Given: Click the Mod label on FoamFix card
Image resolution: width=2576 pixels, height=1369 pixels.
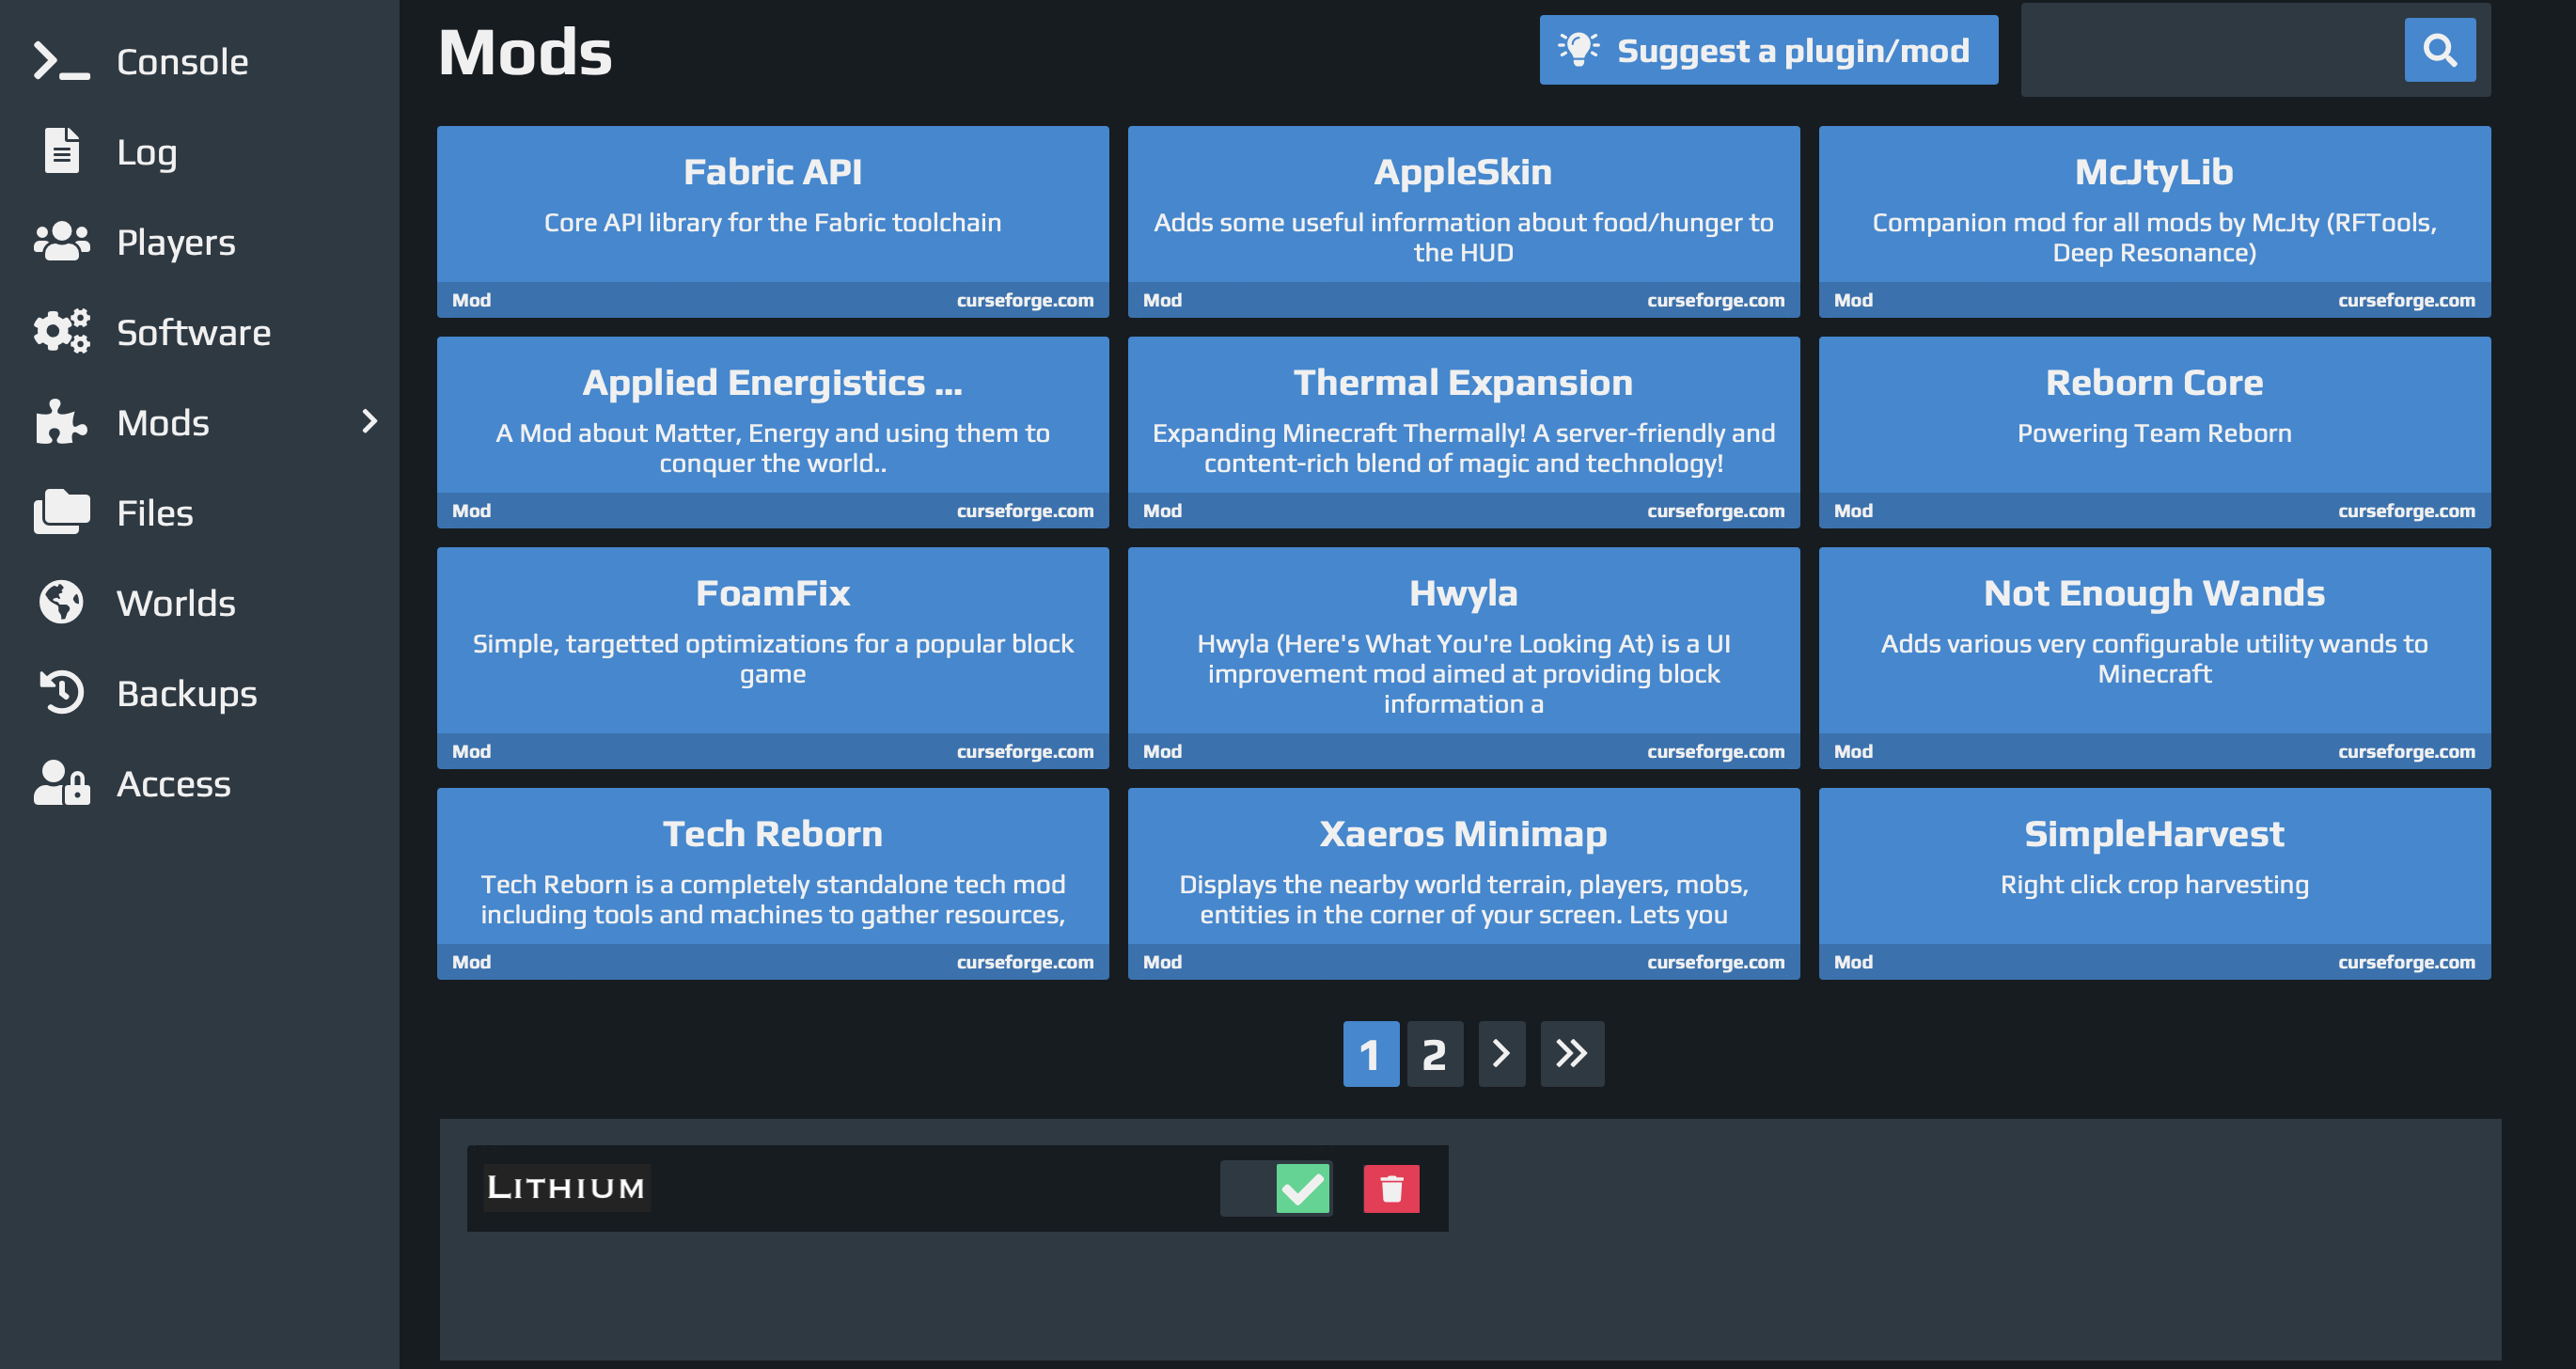Looking at the screenshot, I should (471, 751).
